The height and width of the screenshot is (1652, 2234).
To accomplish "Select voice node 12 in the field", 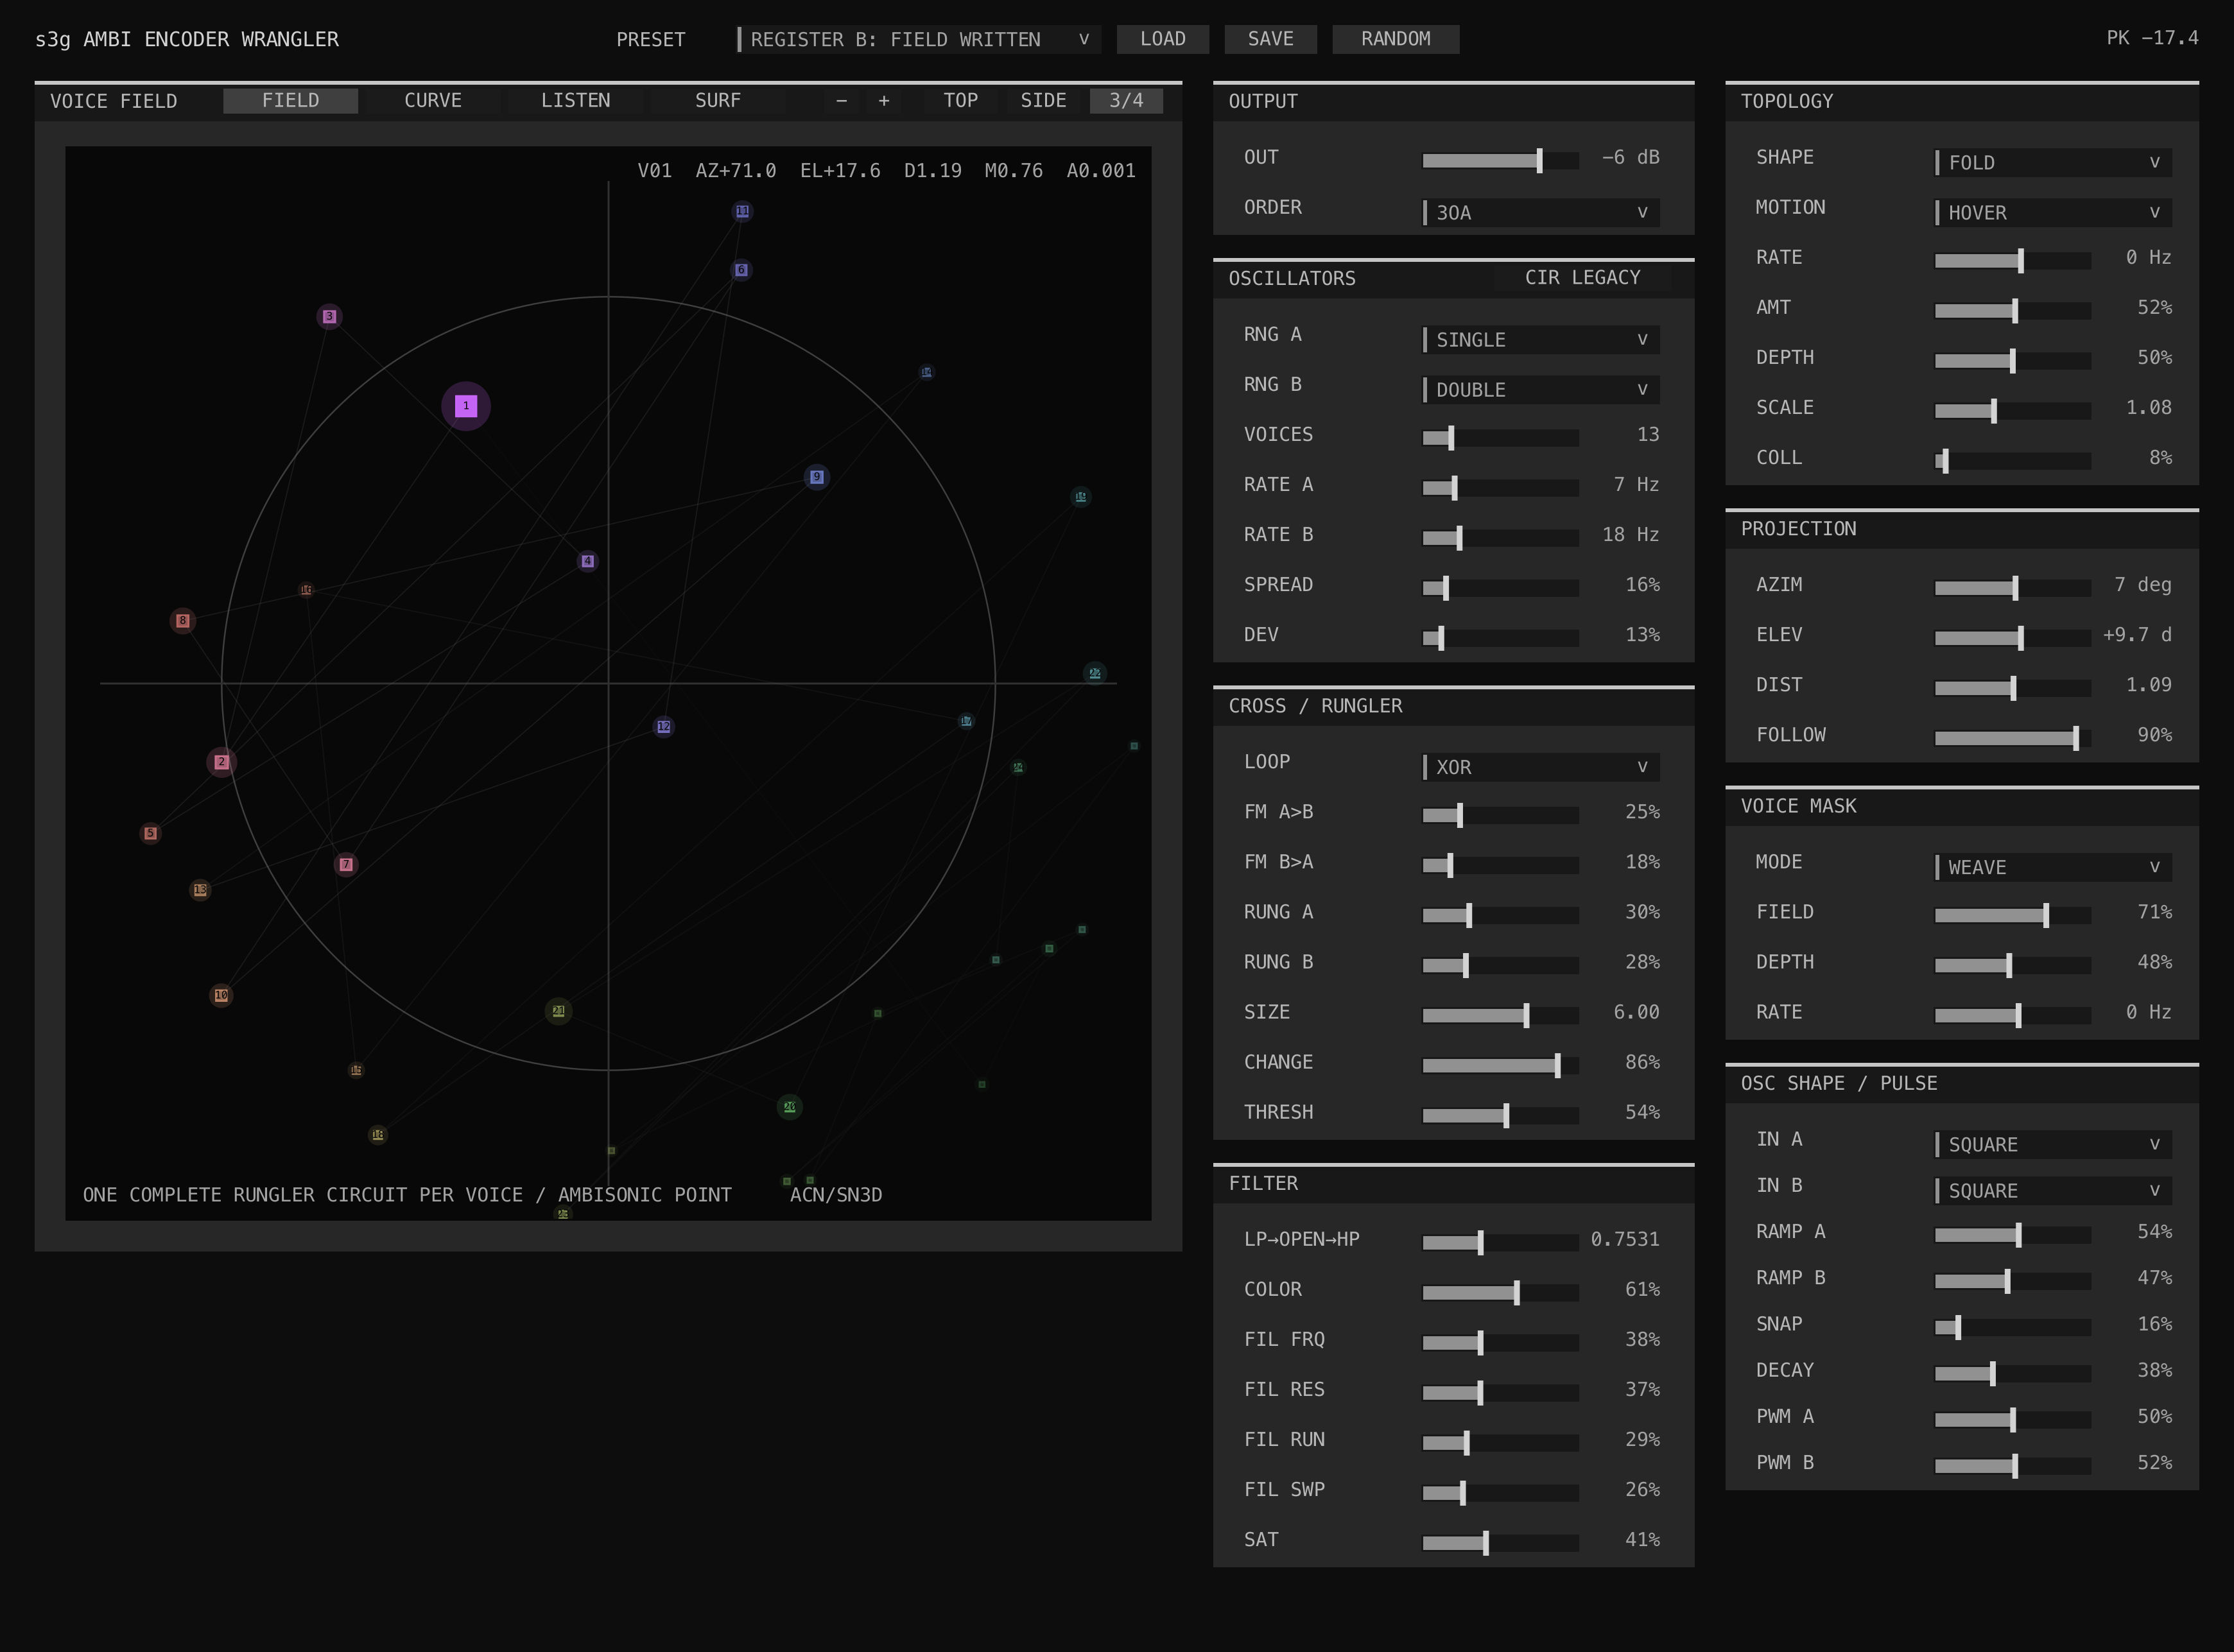I will click(664, 727).
